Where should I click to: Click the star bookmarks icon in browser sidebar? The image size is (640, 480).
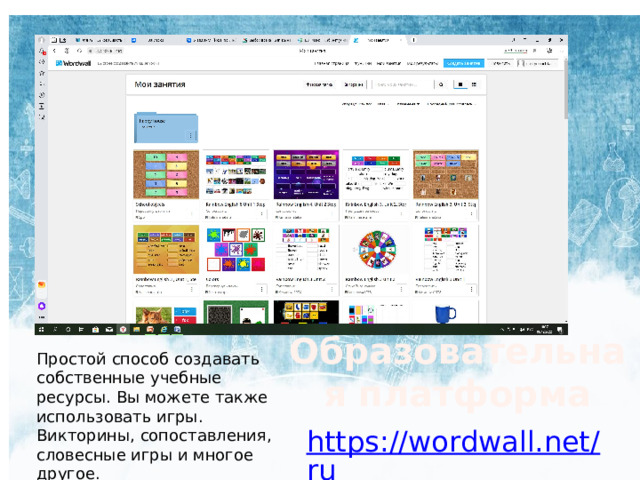point(42,73)
